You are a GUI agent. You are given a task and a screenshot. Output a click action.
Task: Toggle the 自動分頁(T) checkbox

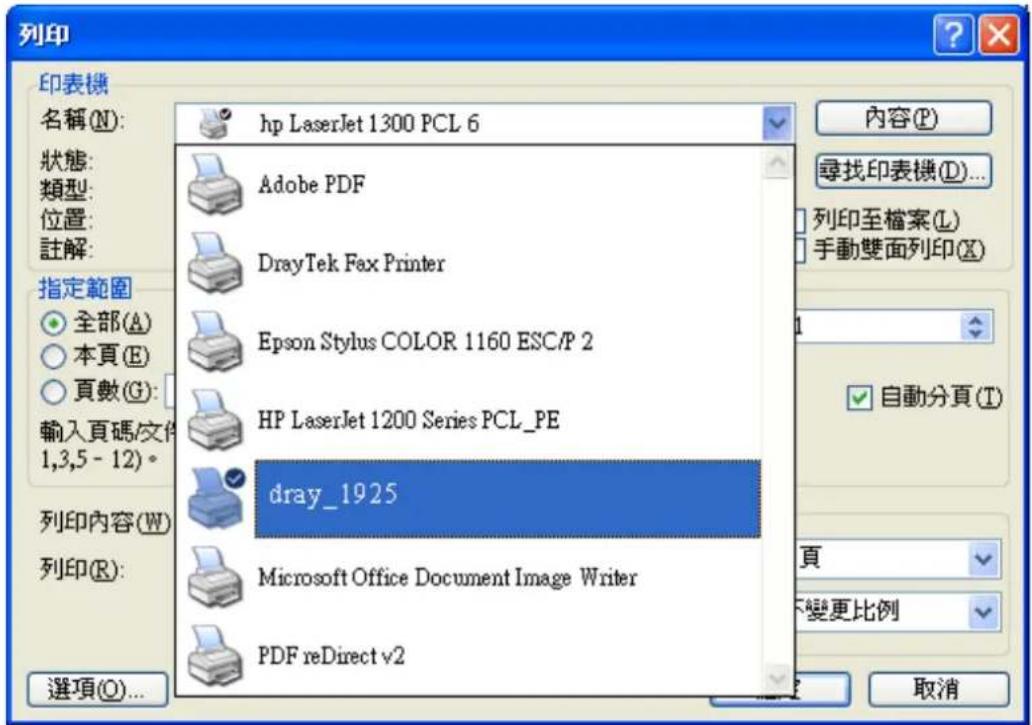click(859, 398)
